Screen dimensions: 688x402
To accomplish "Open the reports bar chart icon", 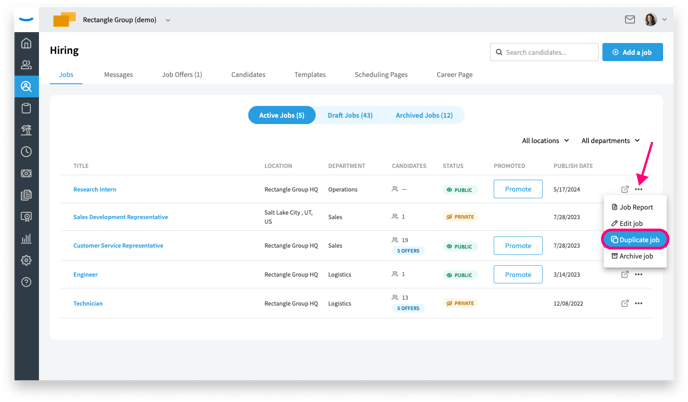I will pos(26,238).
